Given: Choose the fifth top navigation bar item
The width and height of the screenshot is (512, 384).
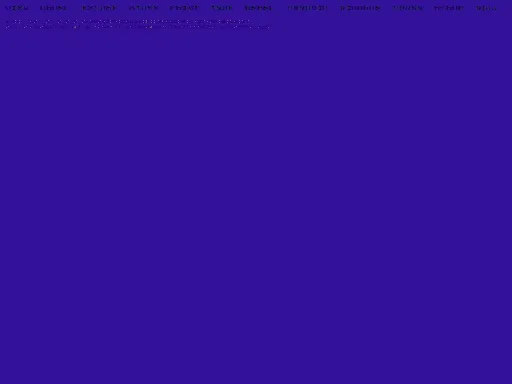Looking at the screenshot, I should (x=184, y=8).
